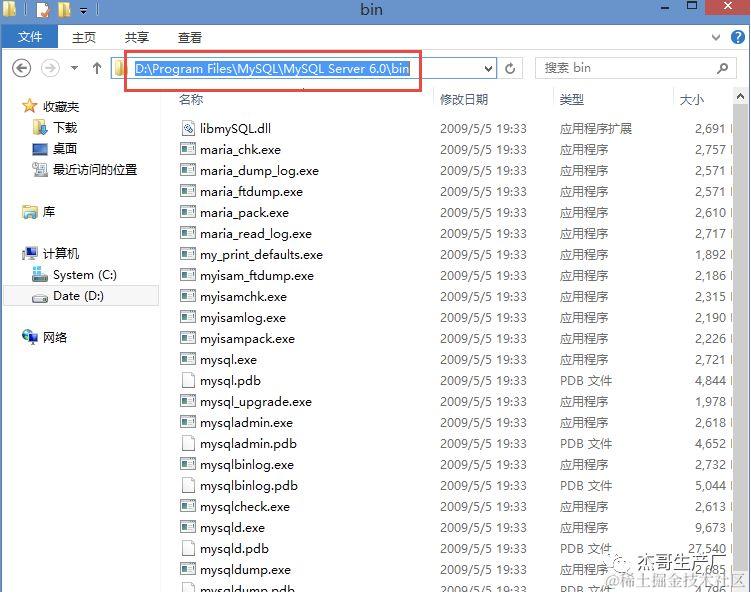Viewport: 751px width, 595px height.
Task: Select the mysqlbinlog.exe file name
Action: click(x=247, y=465)
